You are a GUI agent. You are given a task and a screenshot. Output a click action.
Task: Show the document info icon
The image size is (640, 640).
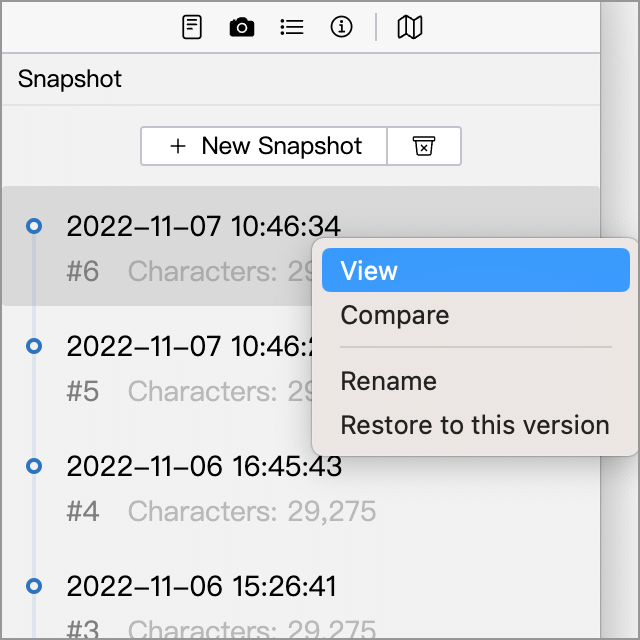click(341, 27)
